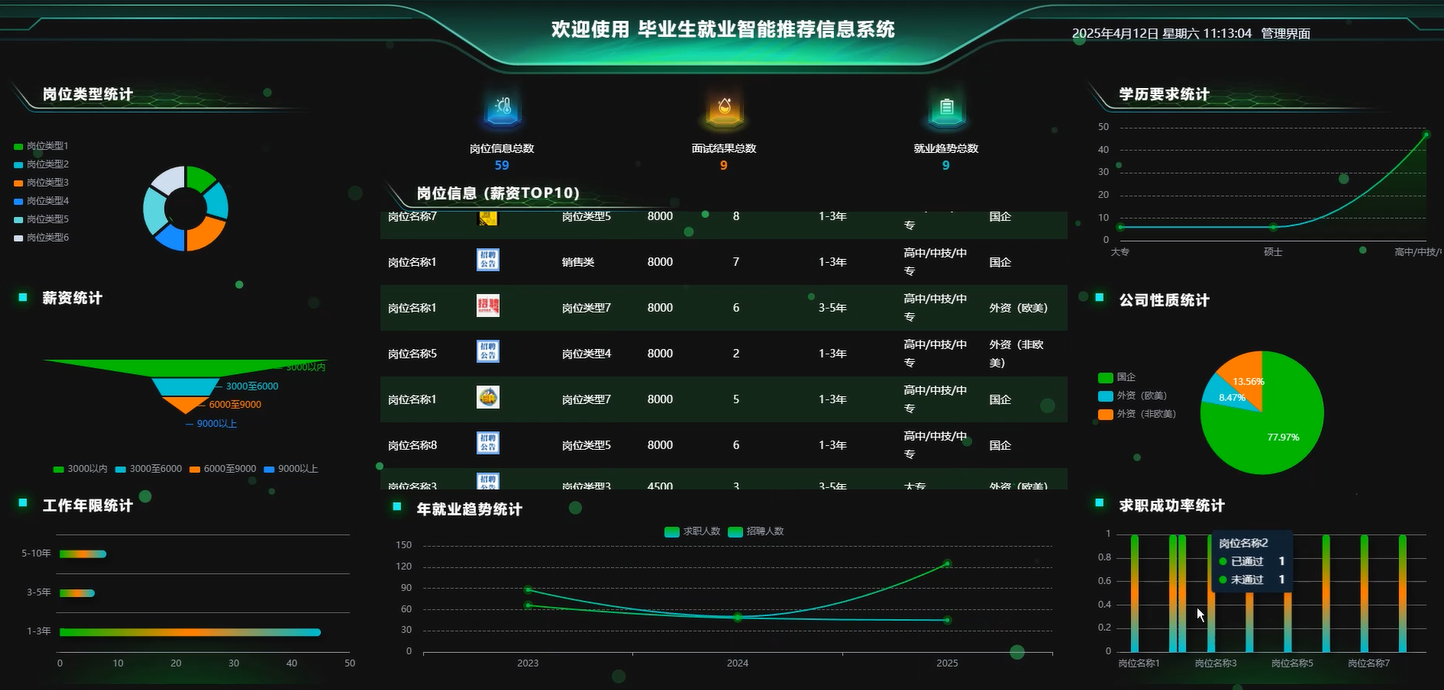Click the success-rate bar above 岗位名称7

[x=1364, y=593]
